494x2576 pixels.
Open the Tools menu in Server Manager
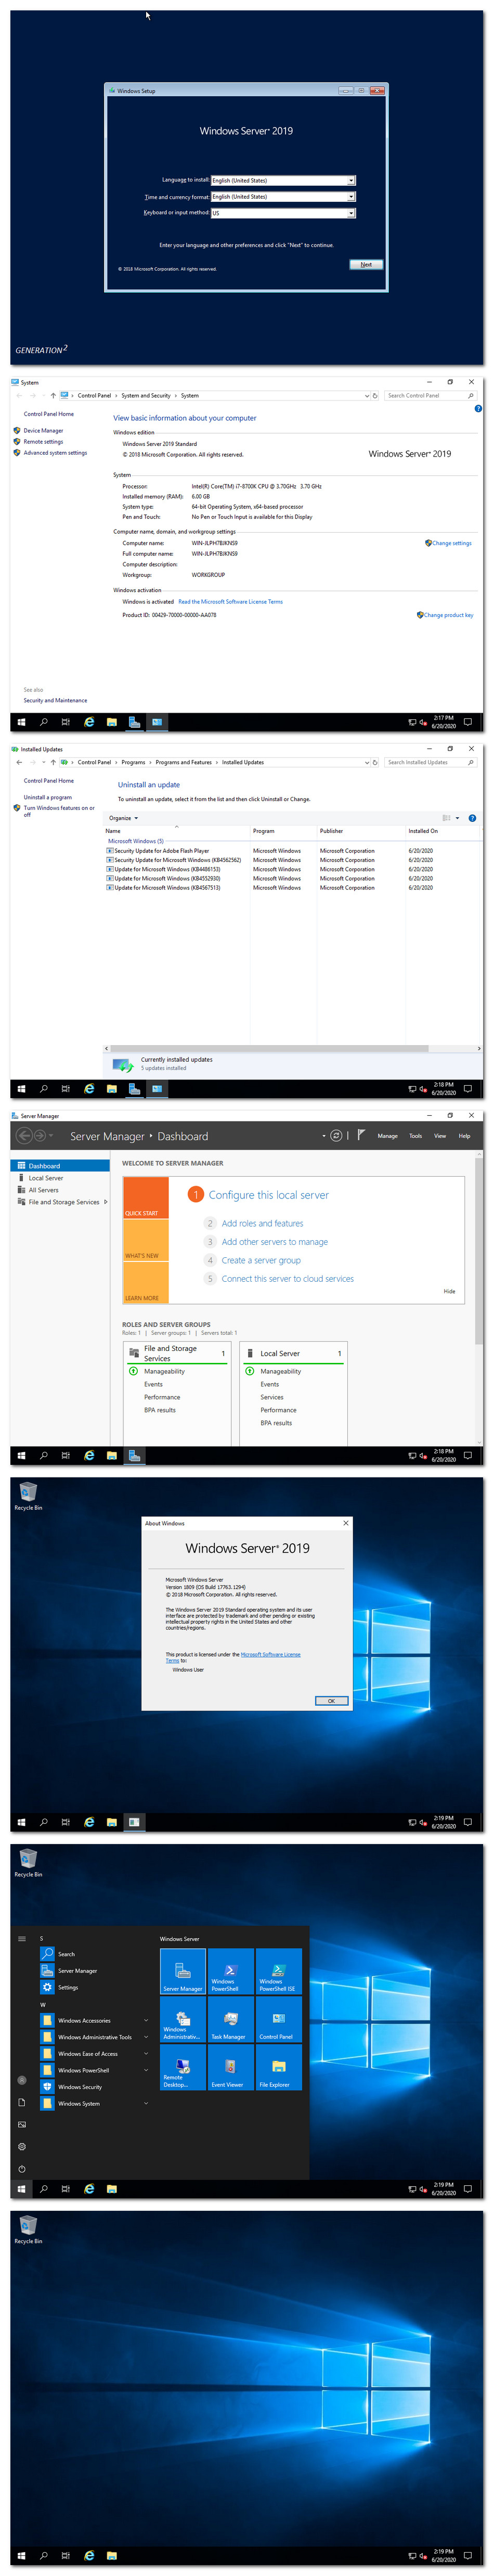tap(416, 1136)
